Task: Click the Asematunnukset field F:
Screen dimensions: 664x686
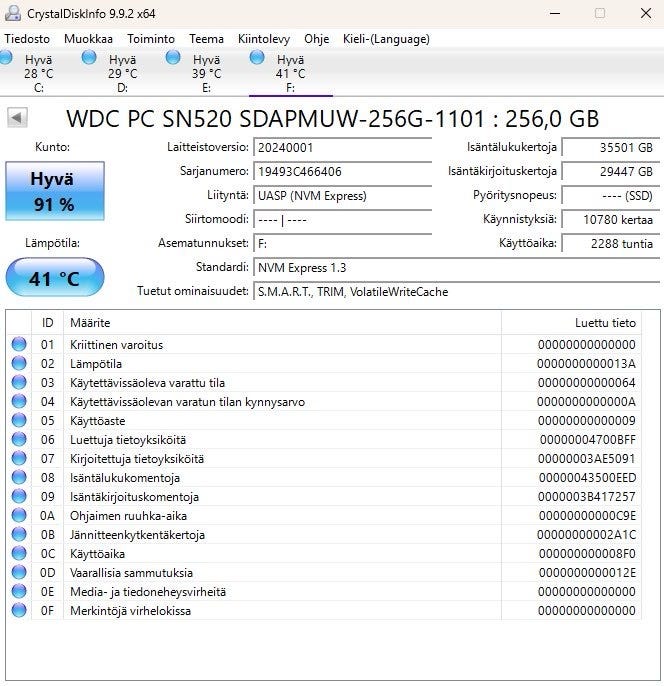Action: tap(342, 244)
